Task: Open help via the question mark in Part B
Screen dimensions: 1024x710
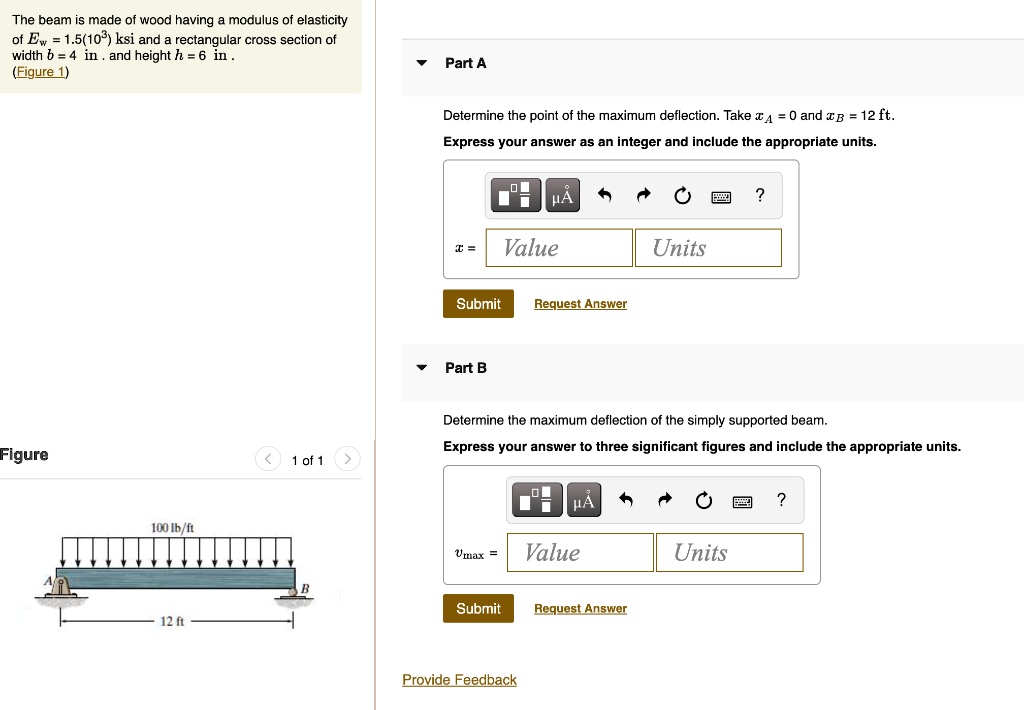Action: 781,500
